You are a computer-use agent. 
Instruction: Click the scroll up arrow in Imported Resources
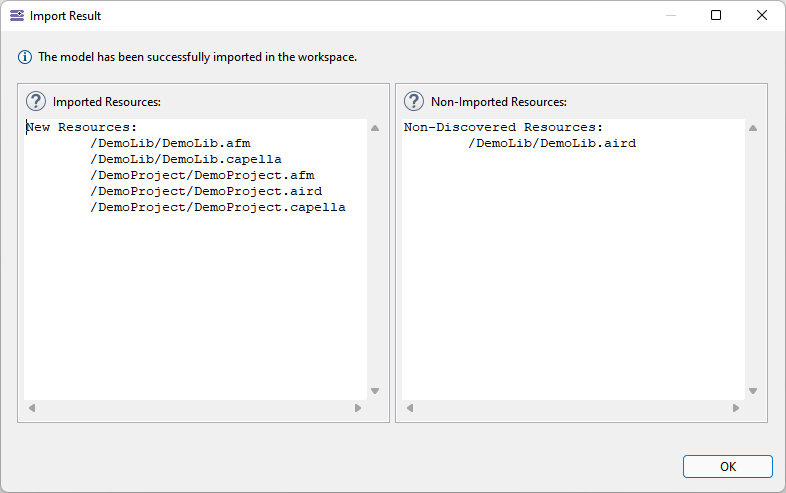(375, 128)
